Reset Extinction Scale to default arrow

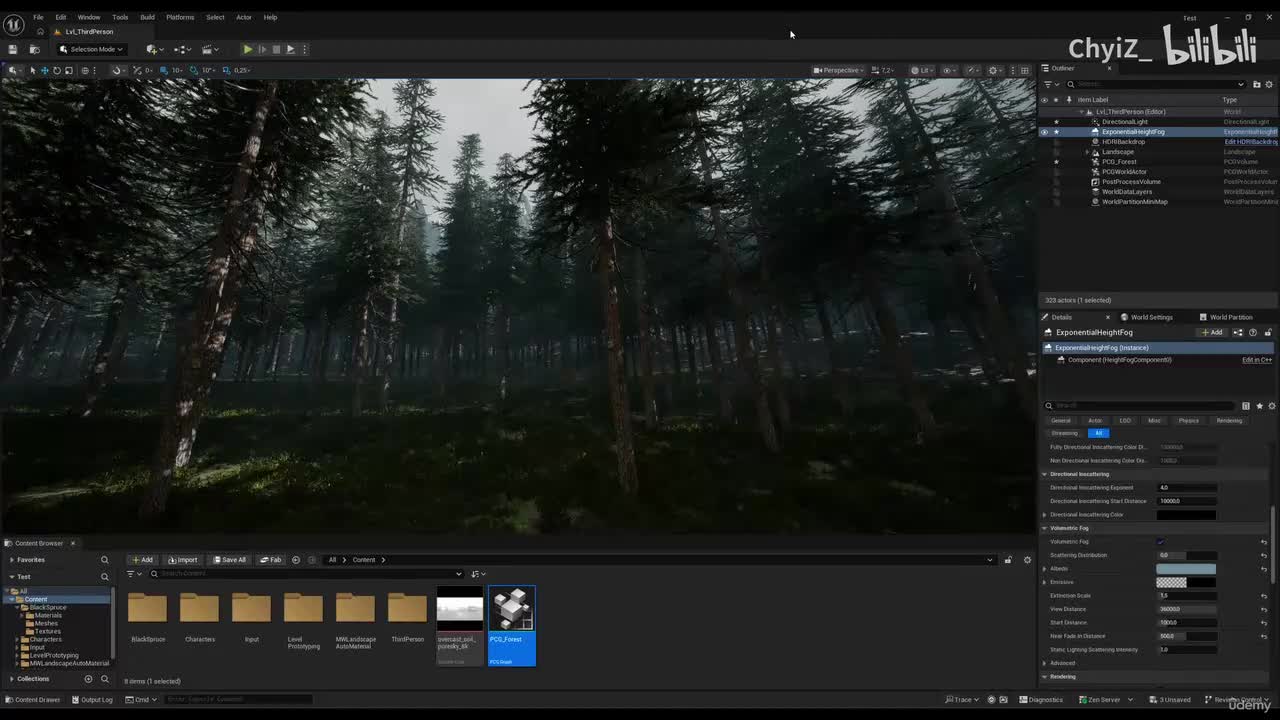[x=1264, y=596]
